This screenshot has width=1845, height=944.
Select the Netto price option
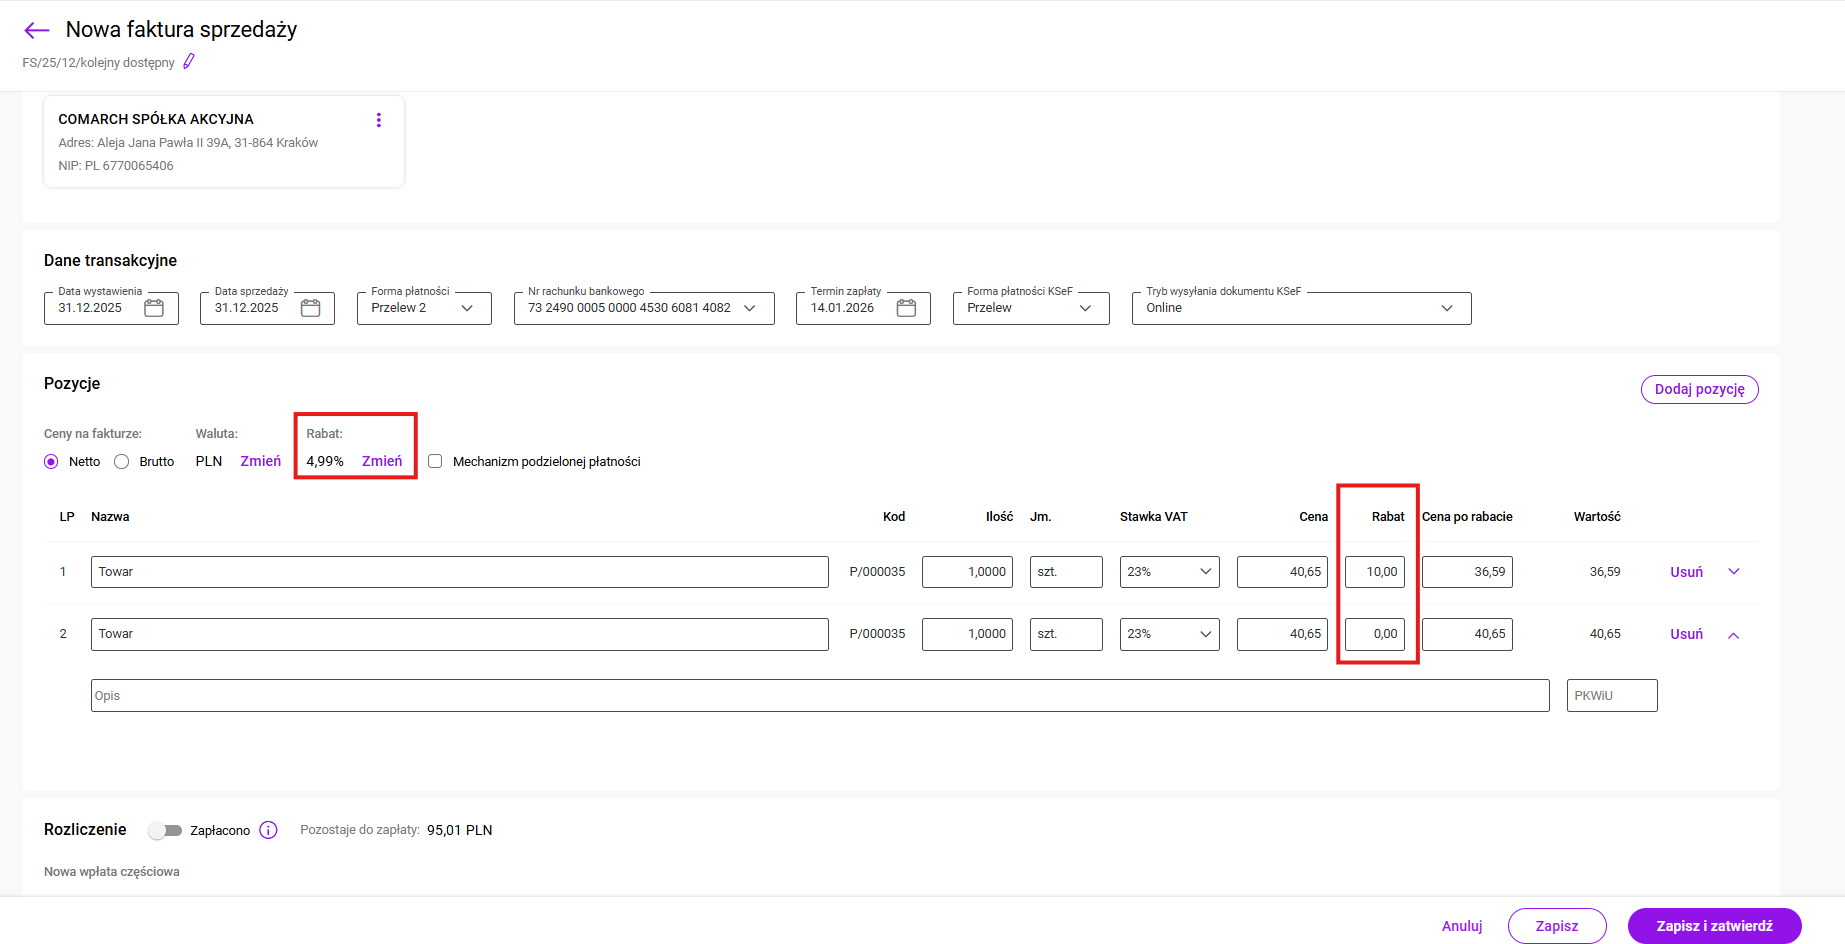[x=51, y=462]
